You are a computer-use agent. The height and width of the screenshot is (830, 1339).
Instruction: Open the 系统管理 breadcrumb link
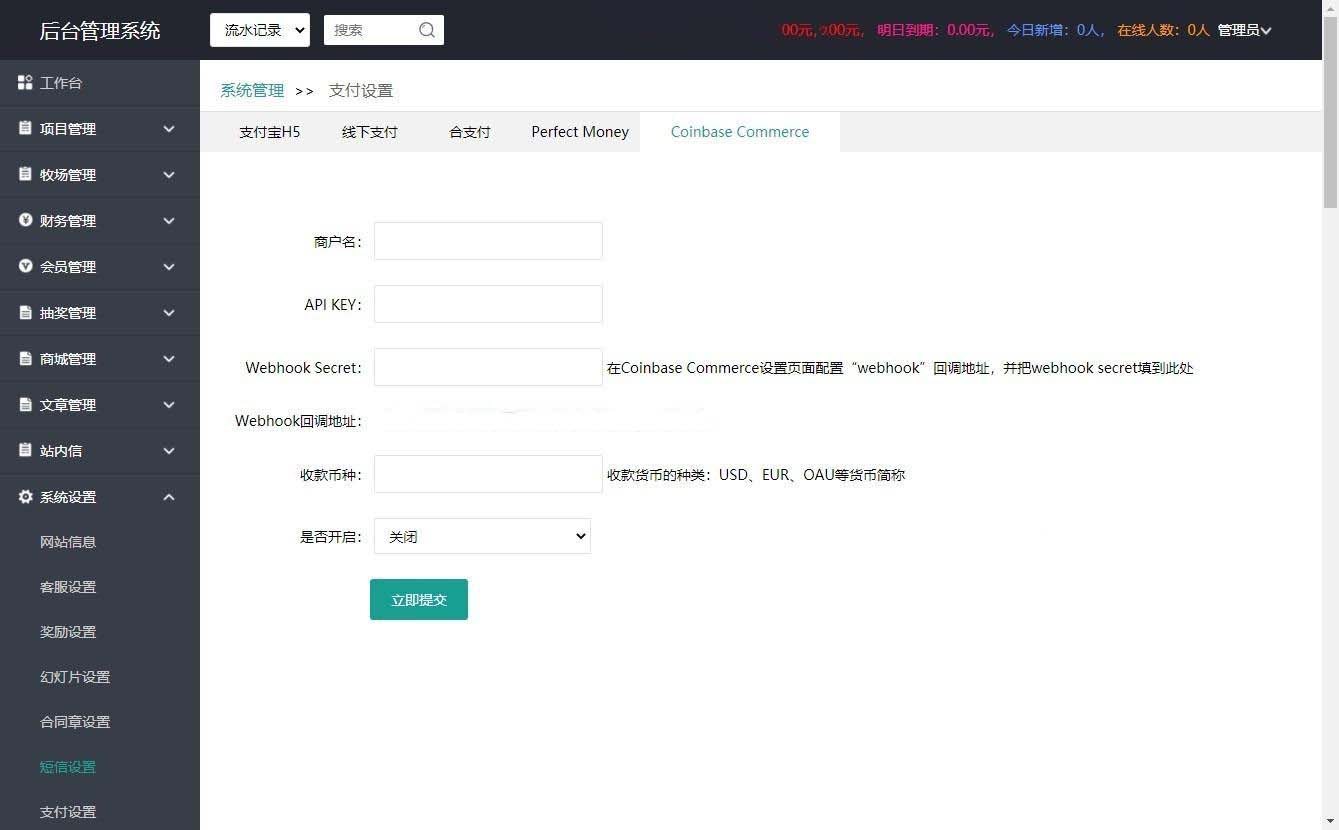(252, 91)
